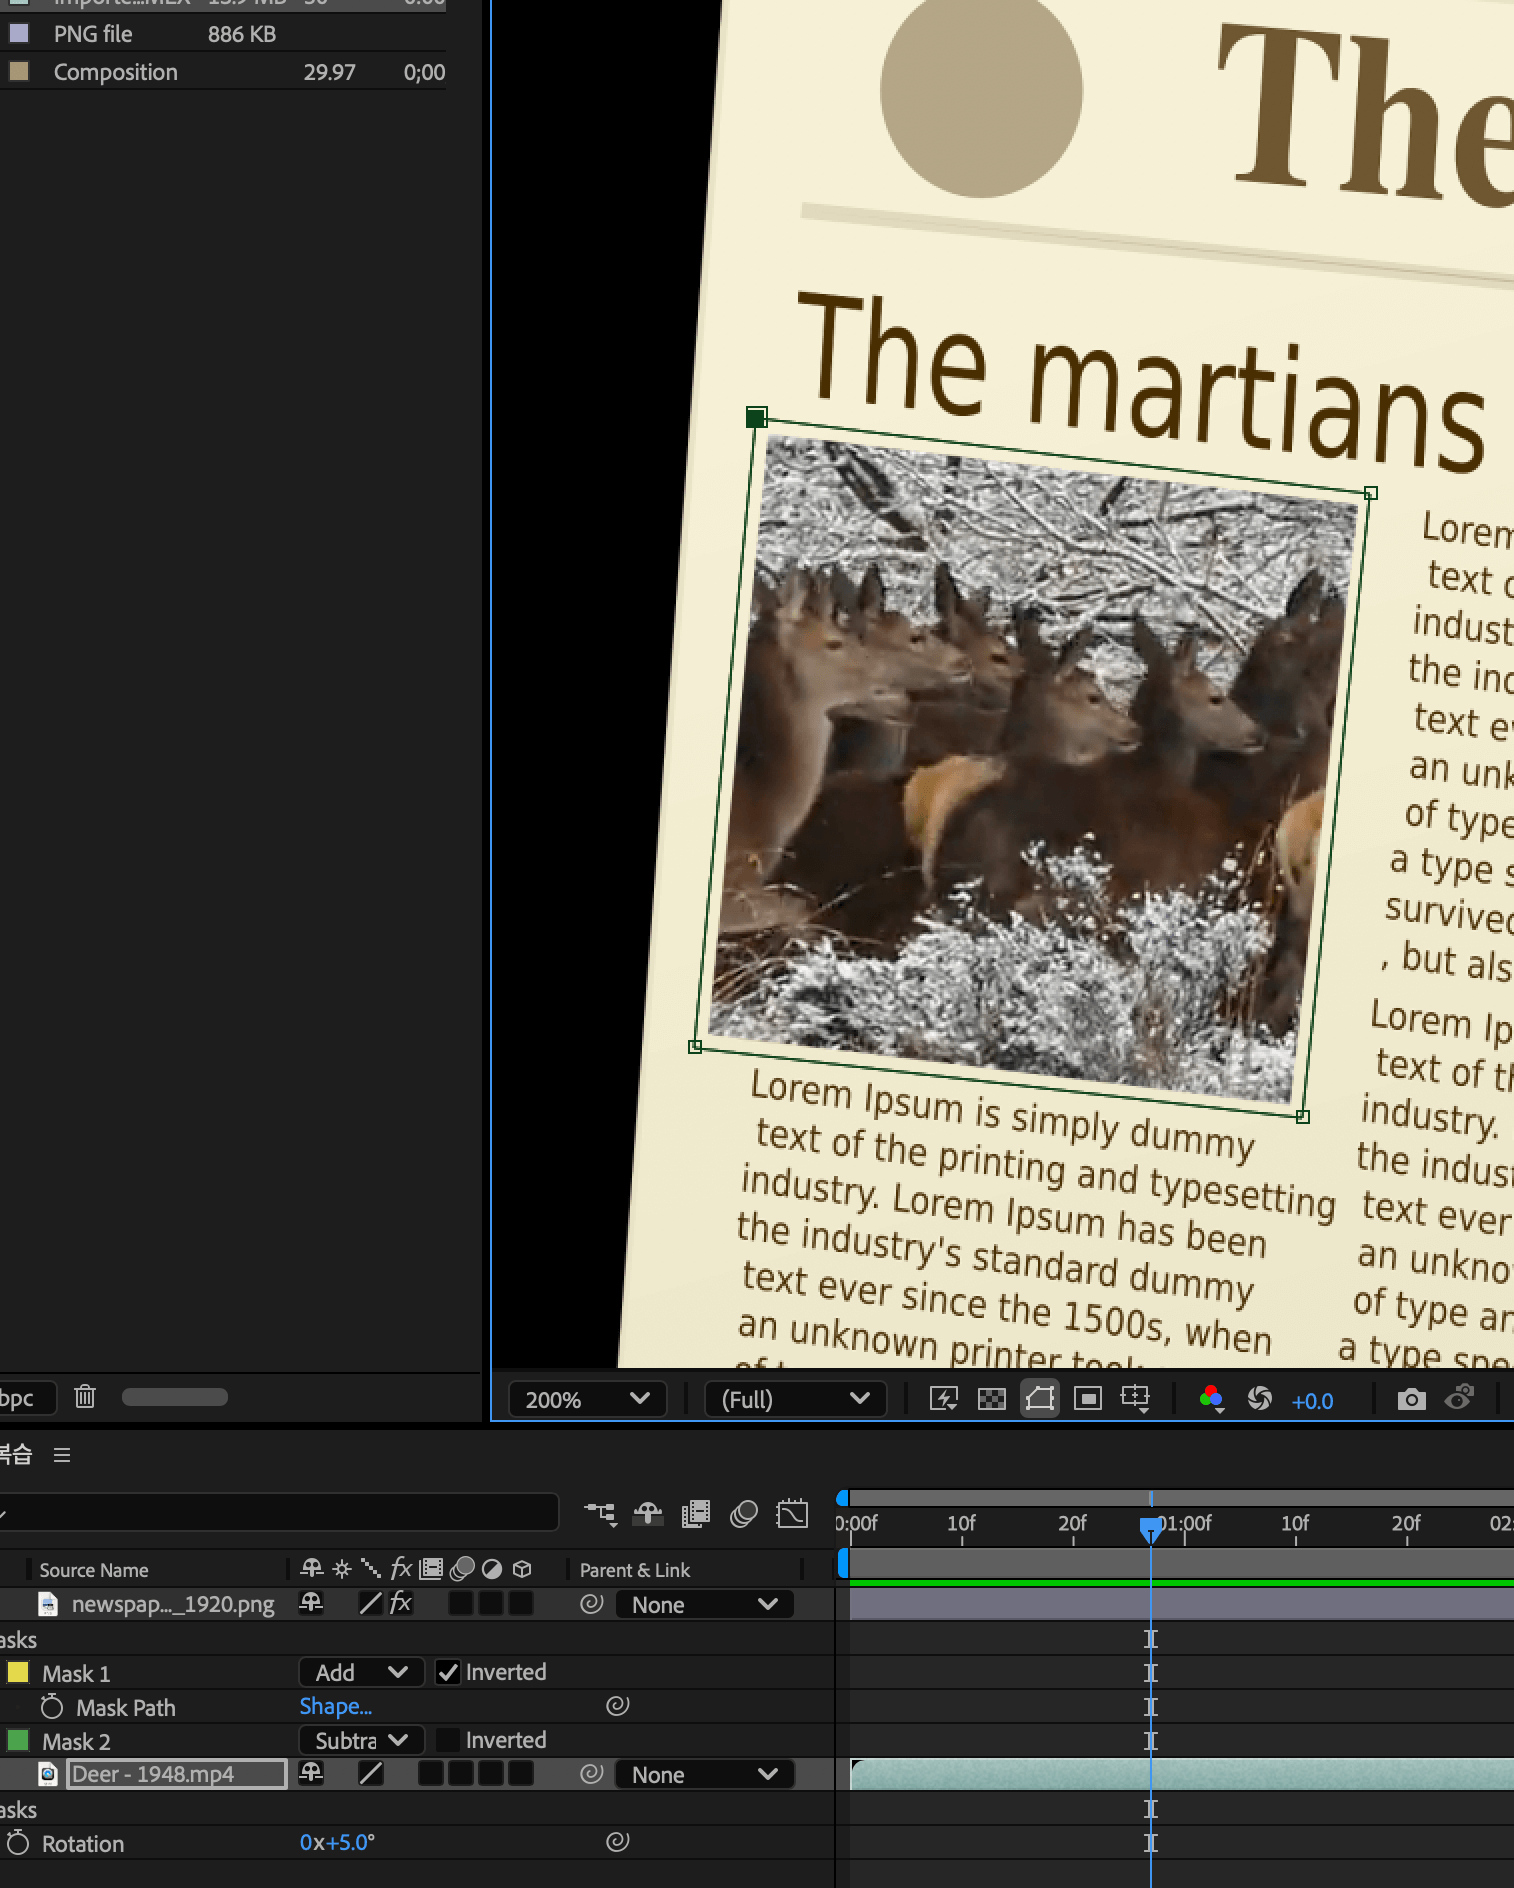Select the Mask 1 row name
Viewport: 1514px width, 1888px height.
pos(76,1673)
